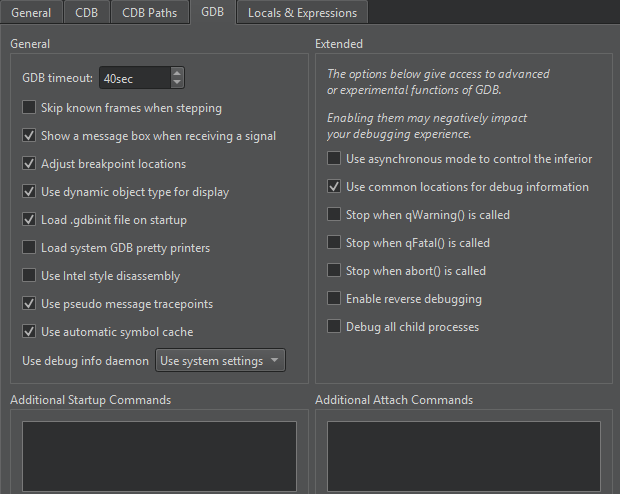Decrease GDB timeout with down arrow
The height and width of the screenshot is (494, 620).
(x=177, y=83)
